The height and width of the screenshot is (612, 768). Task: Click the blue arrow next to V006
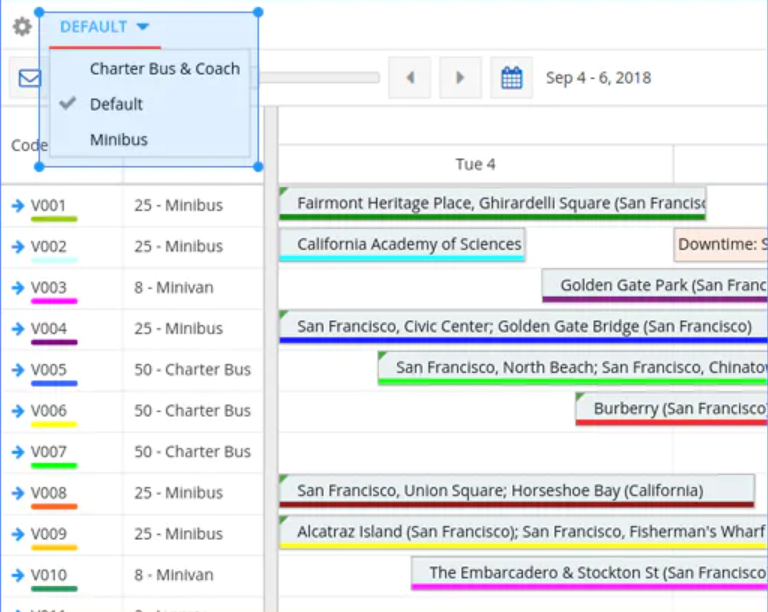tap(18, 411)
